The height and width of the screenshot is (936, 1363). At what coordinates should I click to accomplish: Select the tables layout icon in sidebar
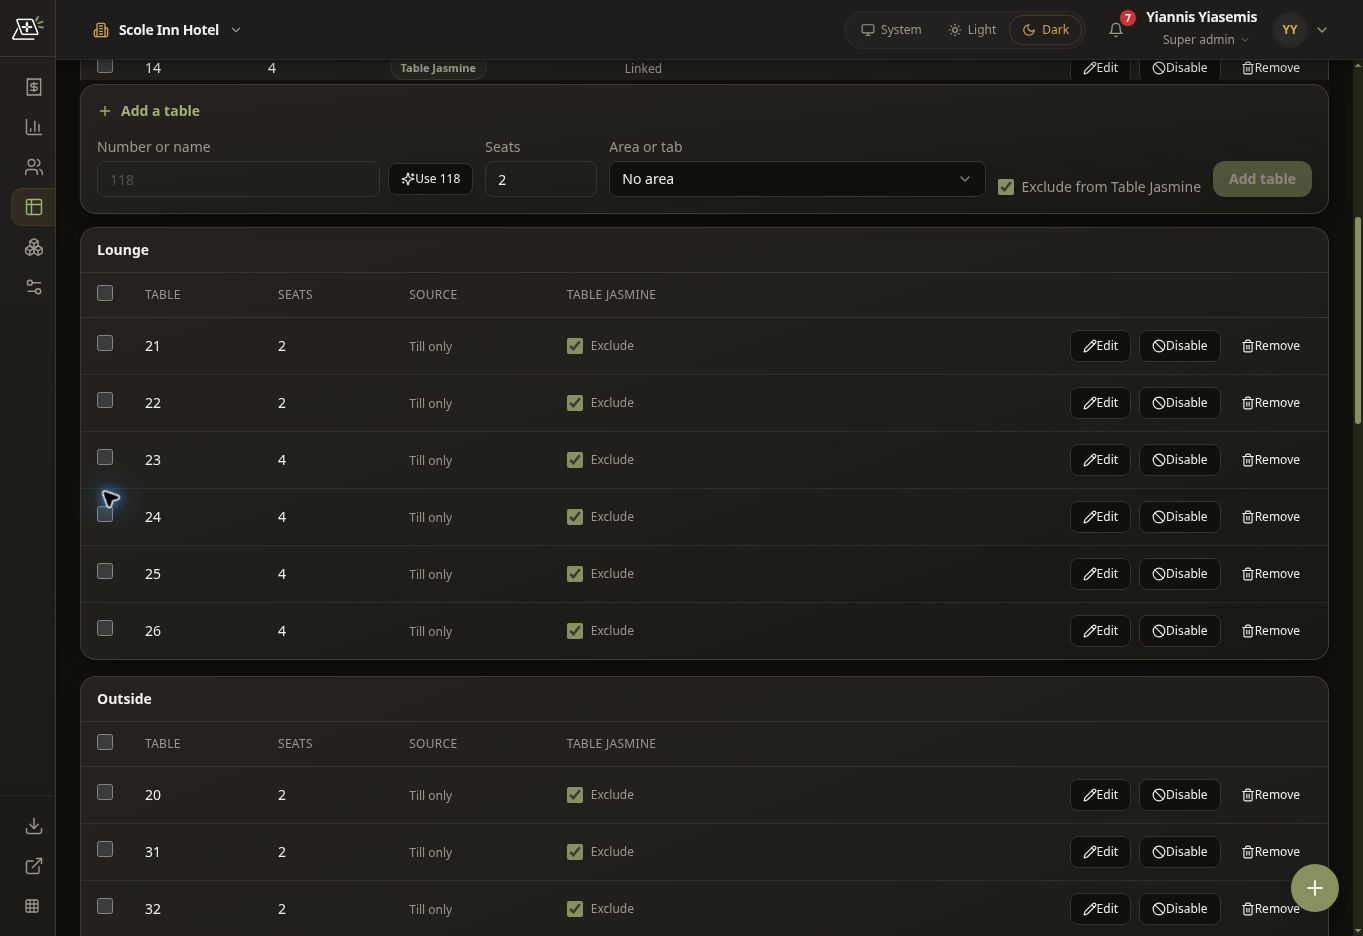point(33,207)
